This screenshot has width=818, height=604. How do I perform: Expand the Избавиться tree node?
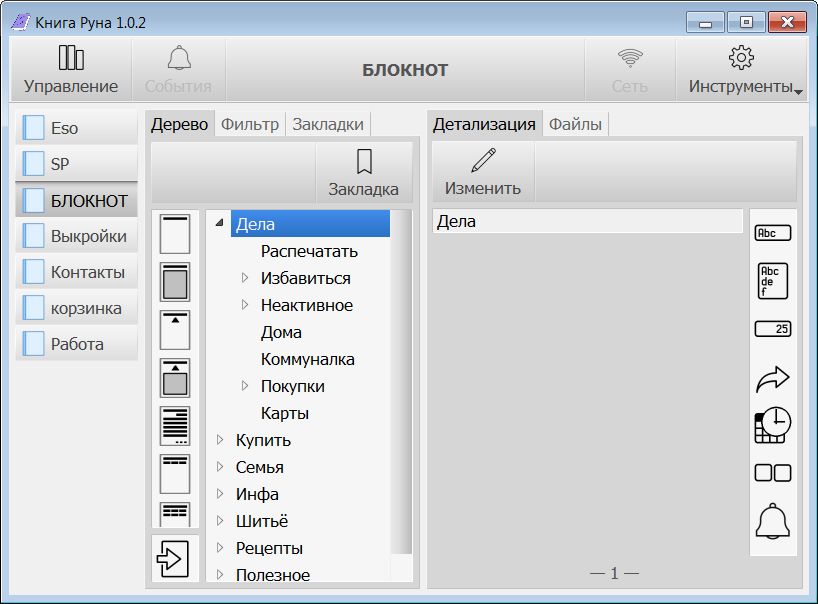click(x=245, y=277)
